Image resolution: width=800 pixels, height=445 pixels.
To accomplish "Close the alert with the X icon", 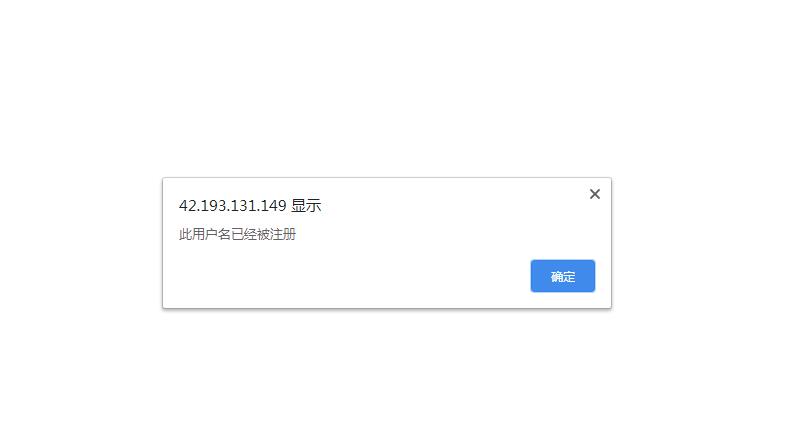I will (594, 194).
